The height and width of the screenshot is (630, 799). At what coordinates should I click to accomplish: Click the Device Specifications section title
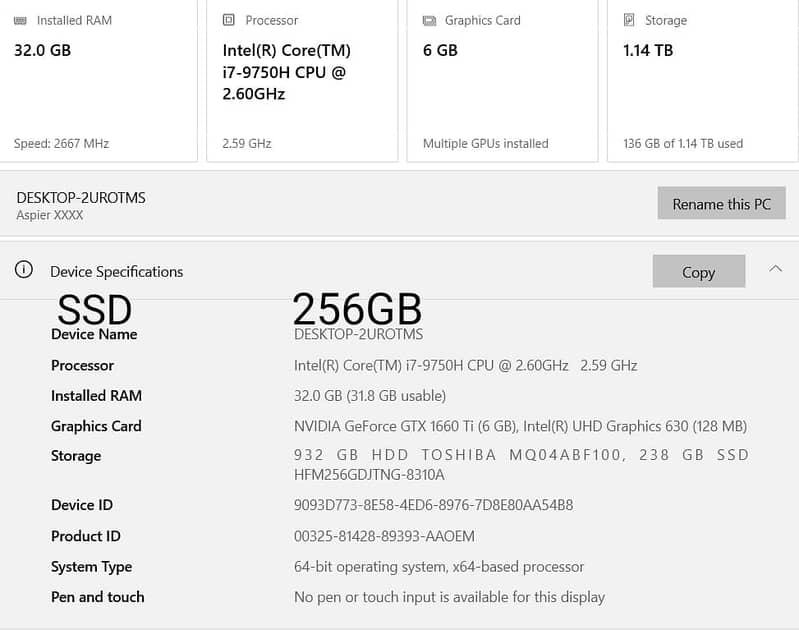(116, 271)
